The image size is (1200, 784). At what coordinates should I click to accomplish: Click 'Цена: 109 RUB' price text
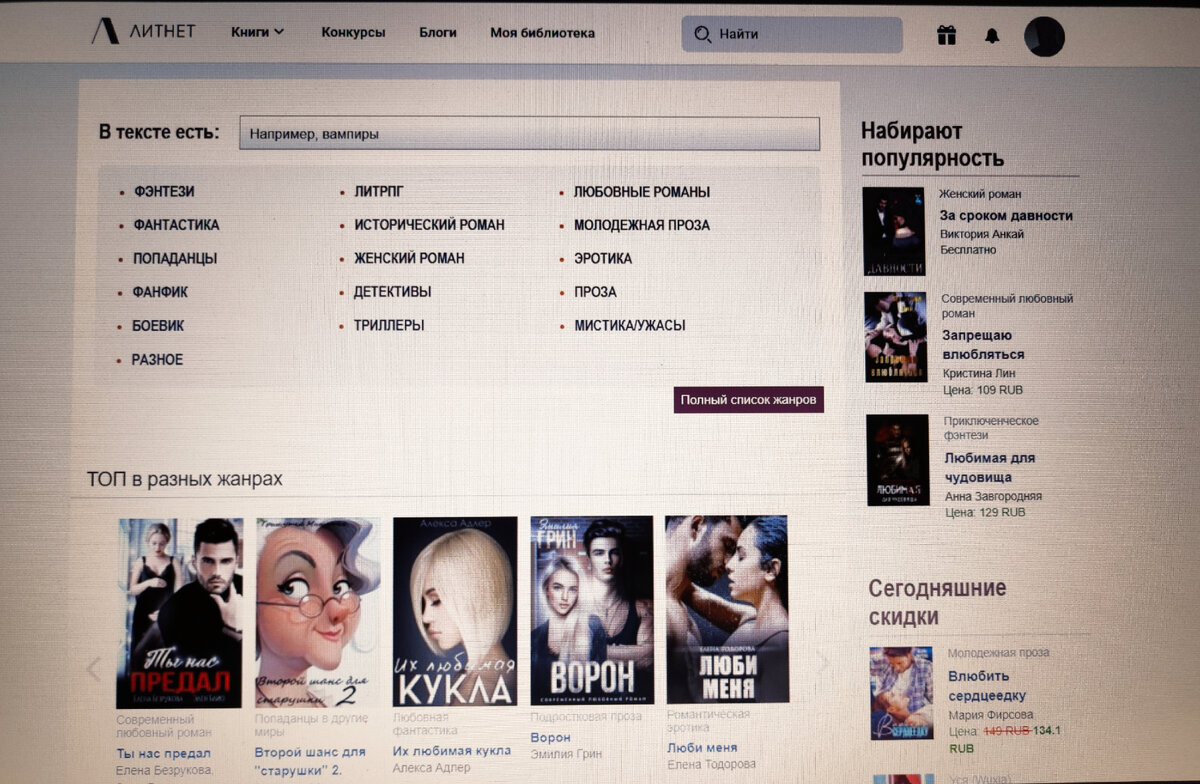click(x=984, y=390)
